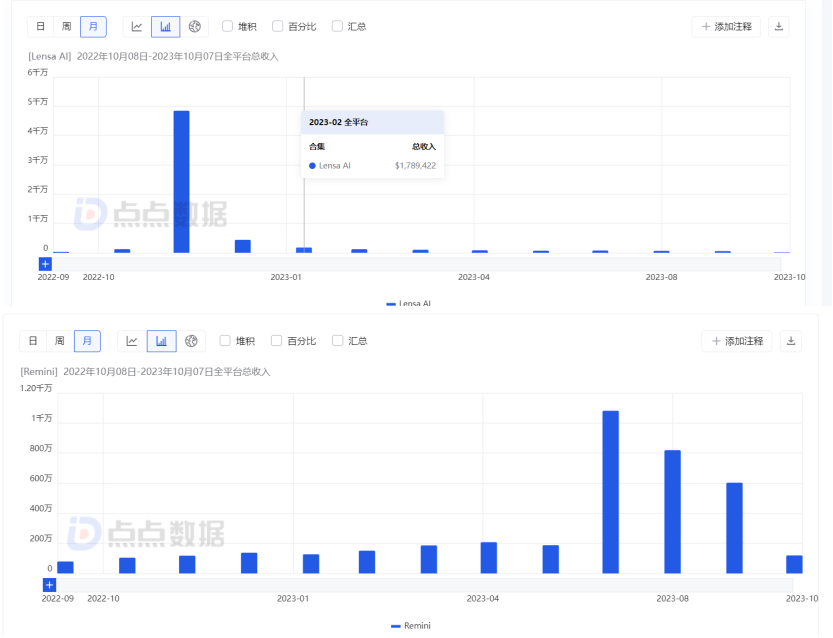Click globe icon in Lensa AI toolbar
Screen dimensions: 833x638
pos(195,26)
